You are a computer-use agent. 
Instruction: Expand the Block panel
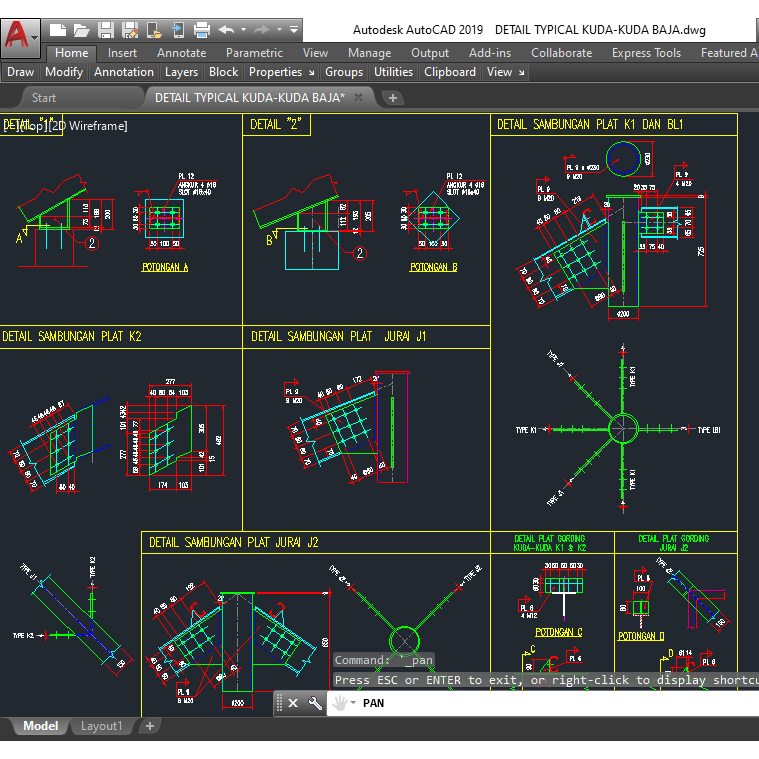224,72
